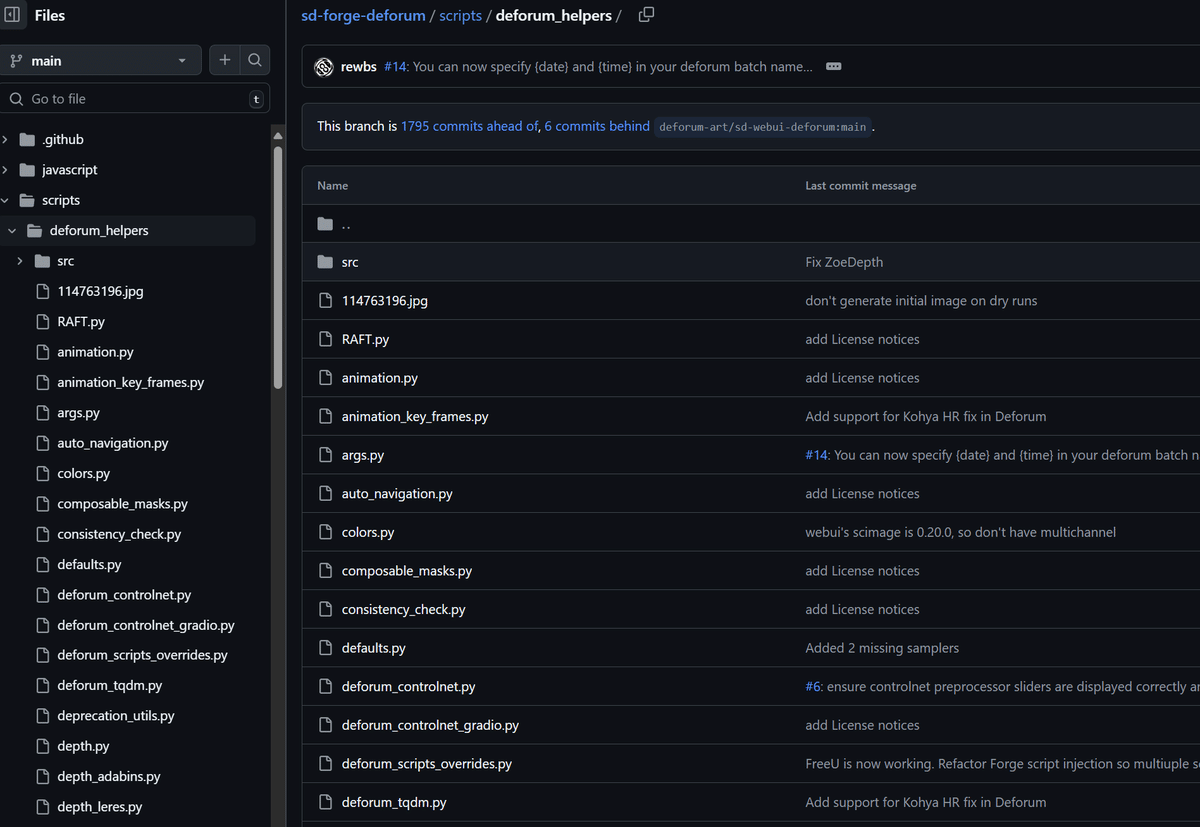Expand the .github folder in tree
Image resolution: width=1200 pixels, height=827 pixels.
click(x=6, y=140)
